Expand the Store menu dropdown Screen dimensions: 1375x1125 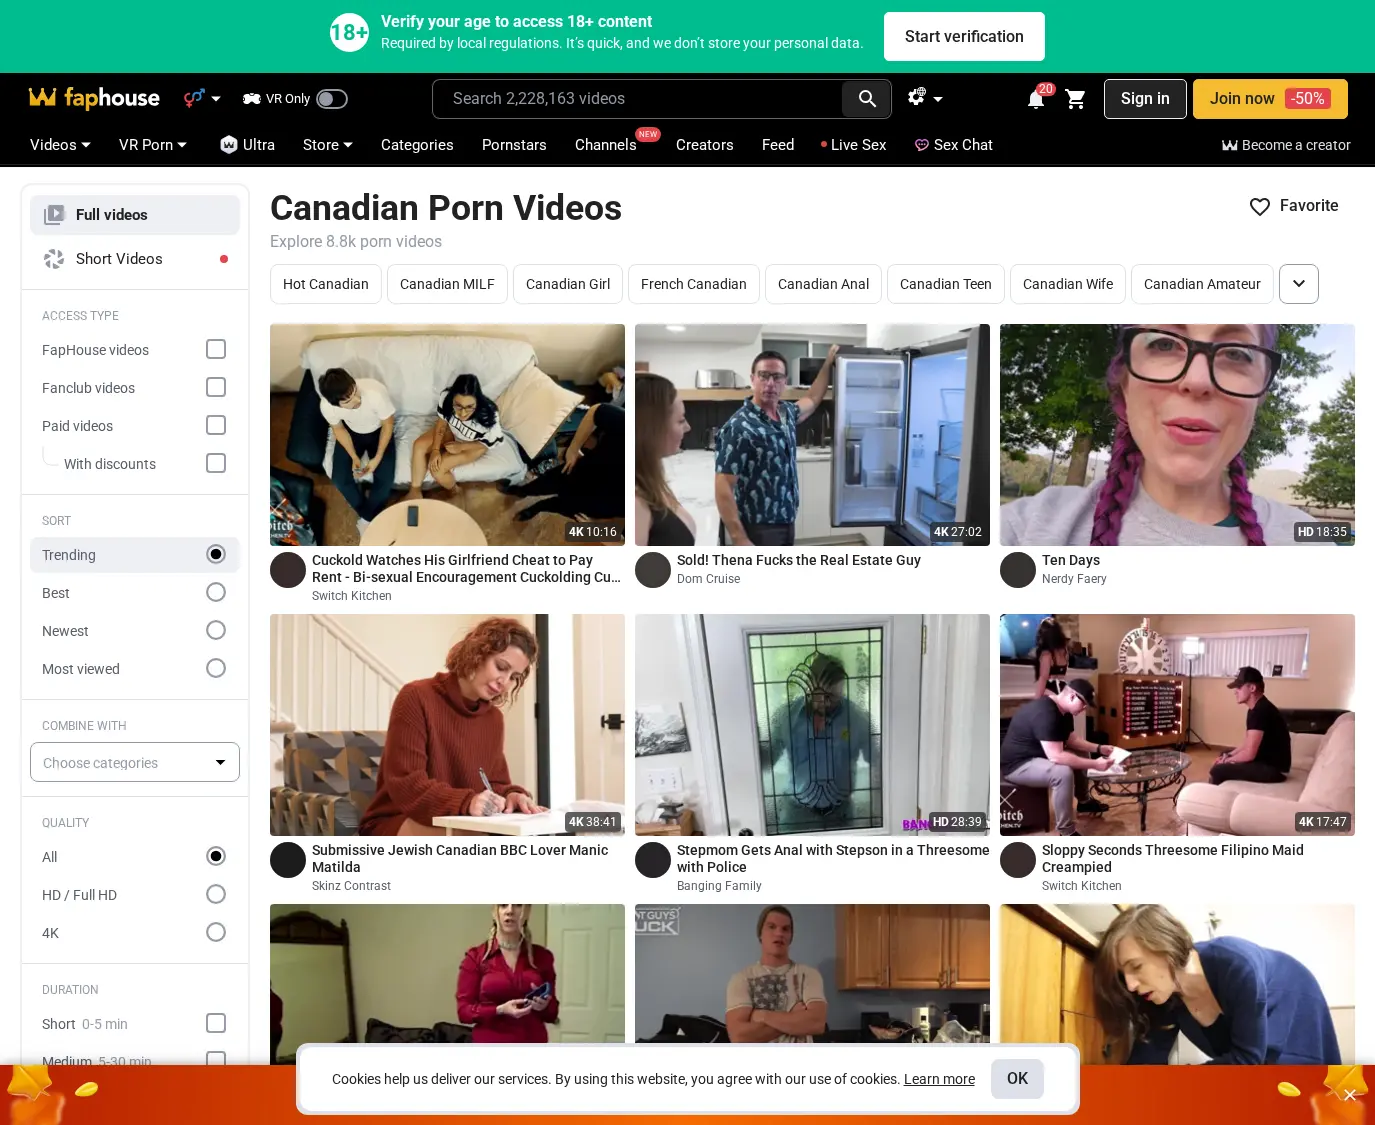(328, 145)
